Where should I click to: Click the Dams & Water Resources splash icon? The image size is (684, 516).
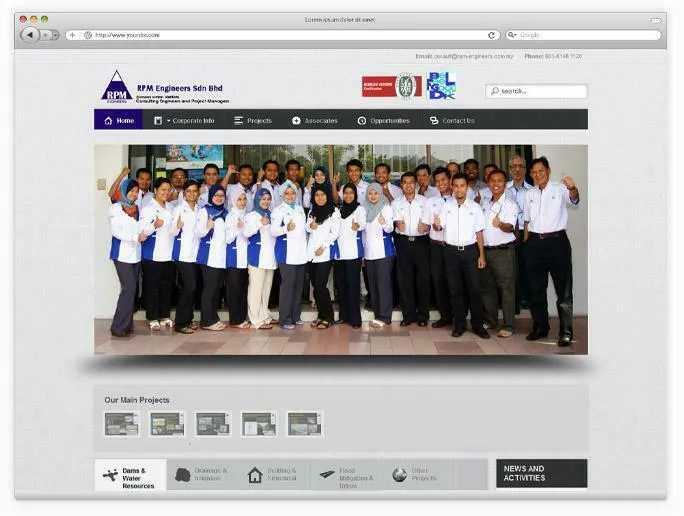[x=110, y=475]
